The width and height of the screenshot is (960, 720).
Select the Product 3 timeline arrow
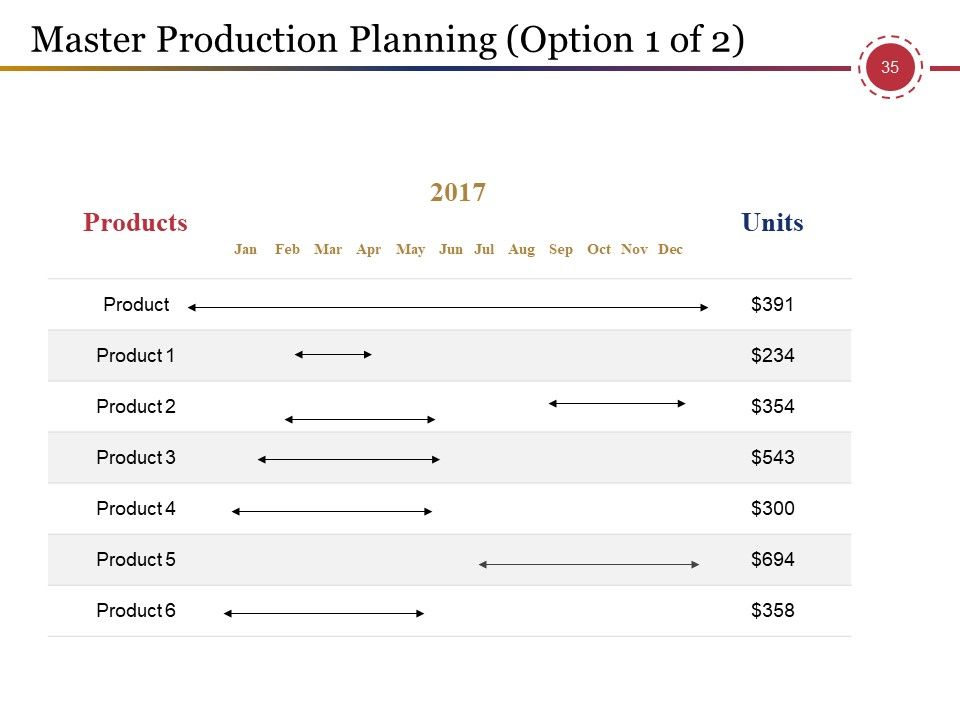point(349,459)
